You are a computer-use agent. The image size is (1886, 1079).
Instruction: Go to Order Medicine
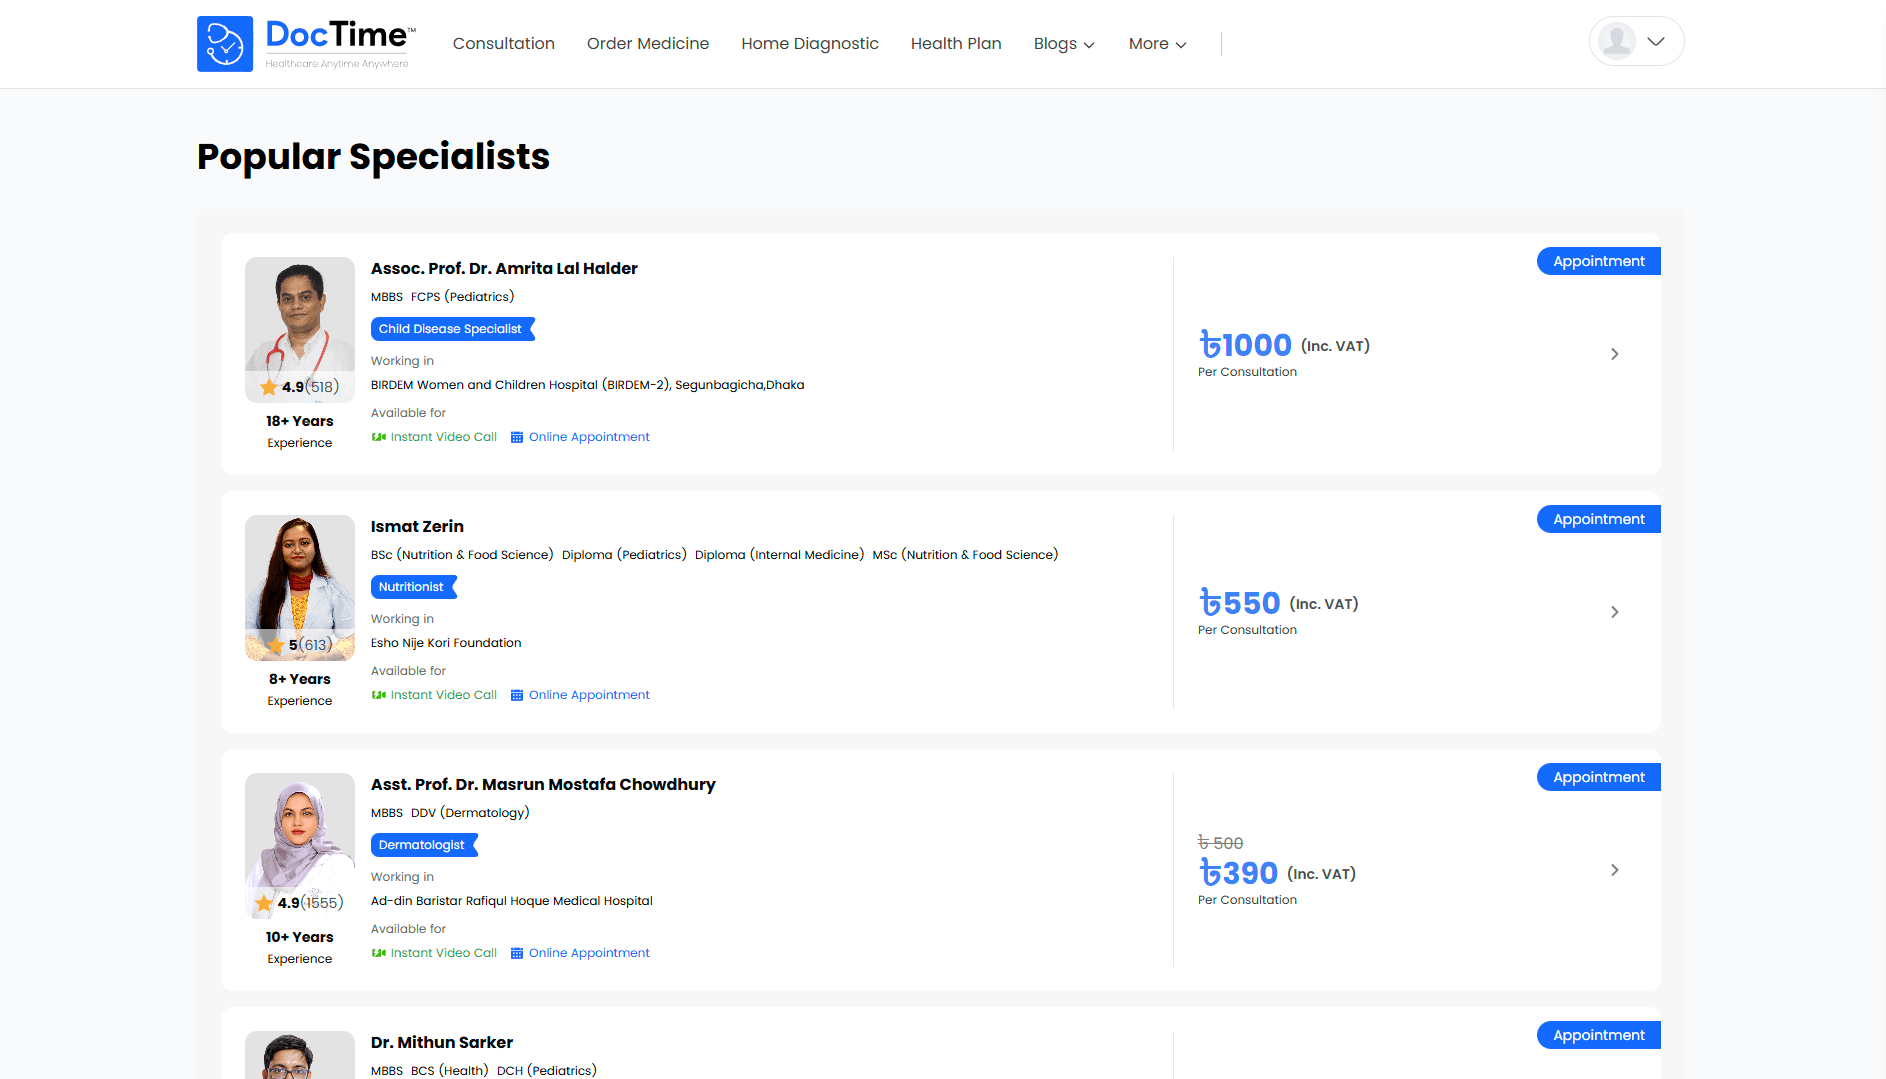point(647,44)
